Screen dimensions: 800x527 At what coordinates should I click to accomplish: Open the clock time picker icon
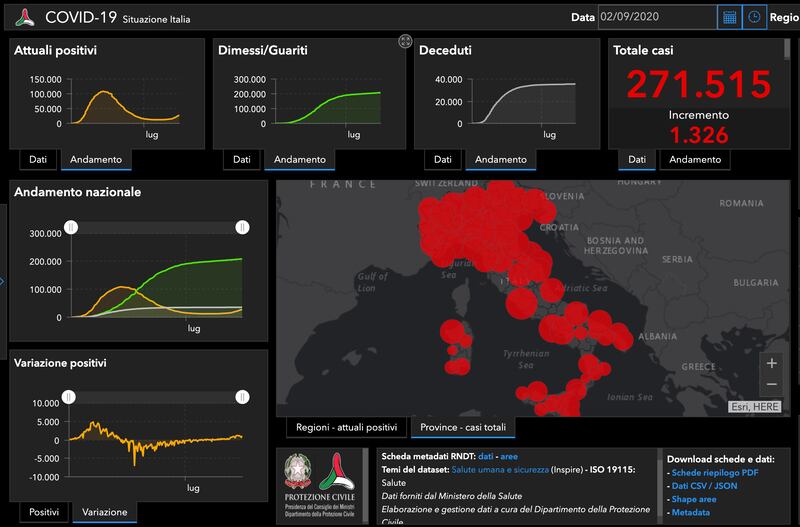(x=754, y=17)
